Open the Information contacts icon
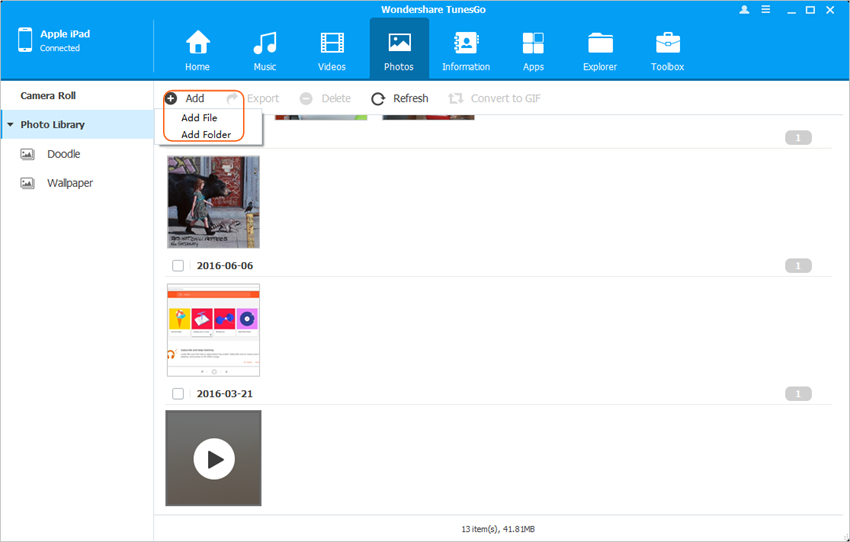The width and height of the screenshot is (850, 542). click(465, 44)
